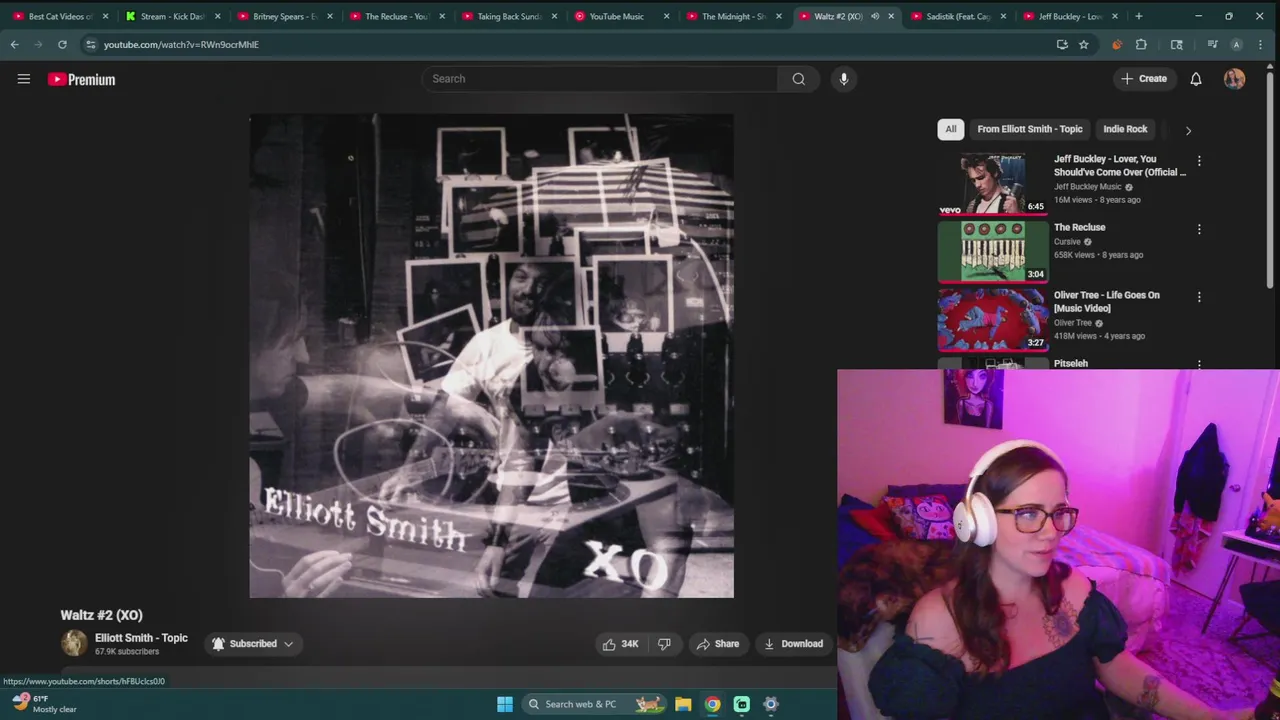Switch to Stream - Kick Dashboard tab
The width and height of the screenshot is (1280, 720).
(x=172, y=16)
